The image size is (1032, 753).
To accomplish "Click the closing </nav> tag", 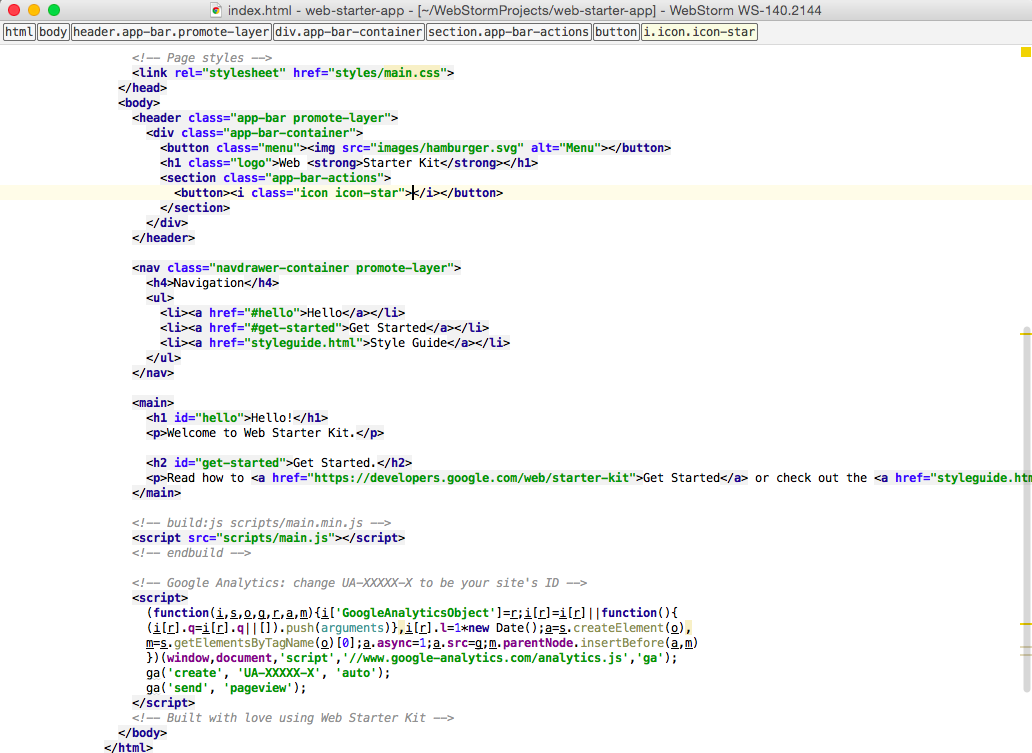I will coord(153,373).
